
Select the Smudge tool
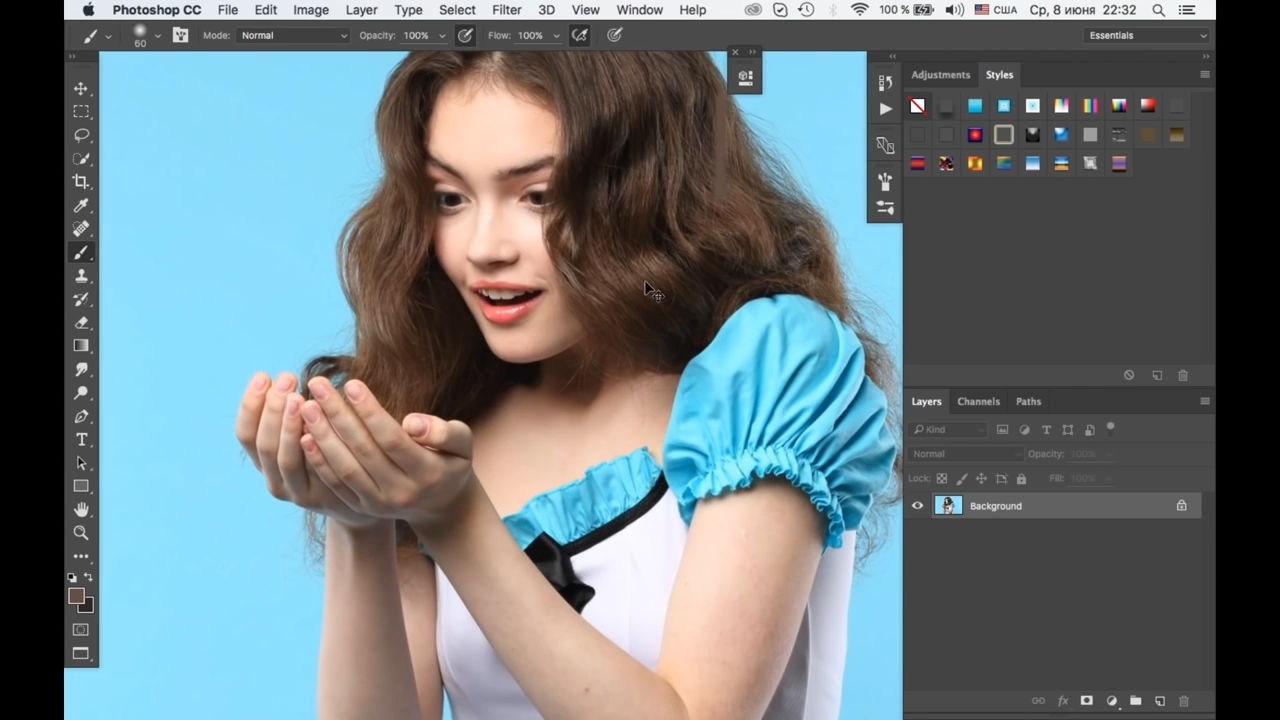tap(81, 370)
